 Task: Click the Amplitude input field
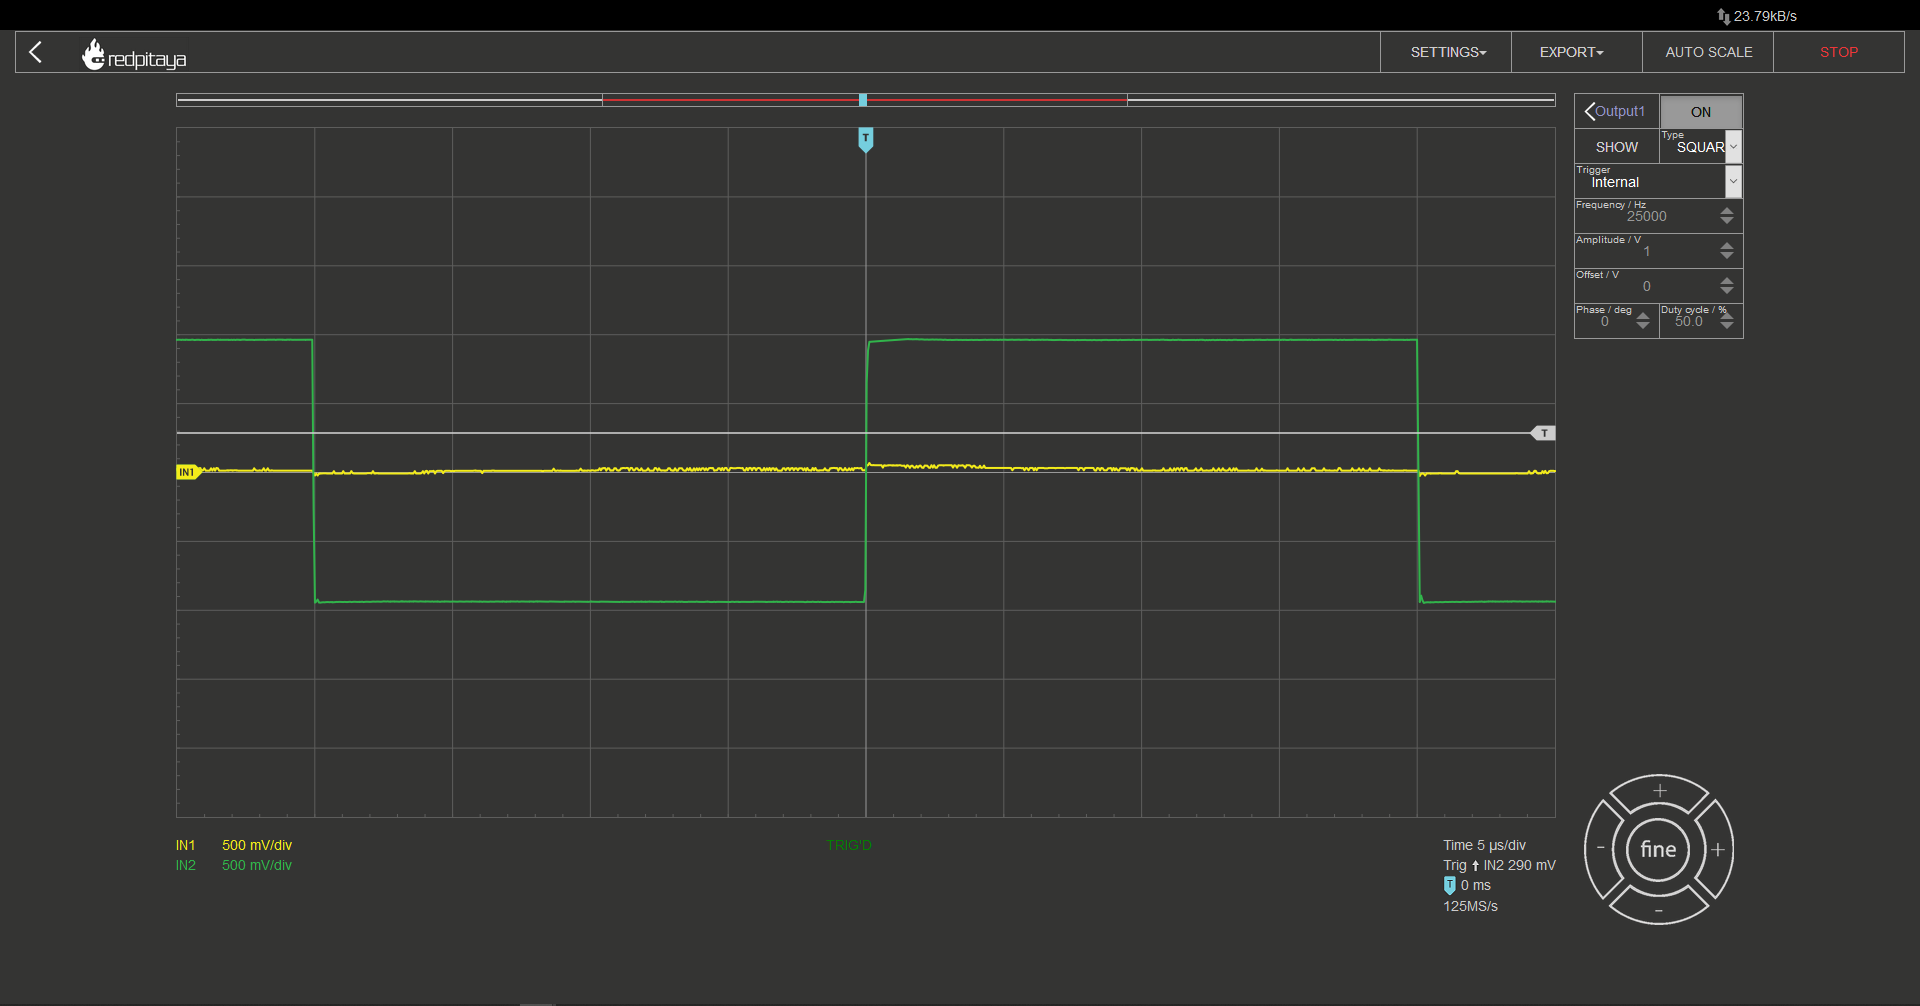pyautogui.click(x=1647, y=251)
